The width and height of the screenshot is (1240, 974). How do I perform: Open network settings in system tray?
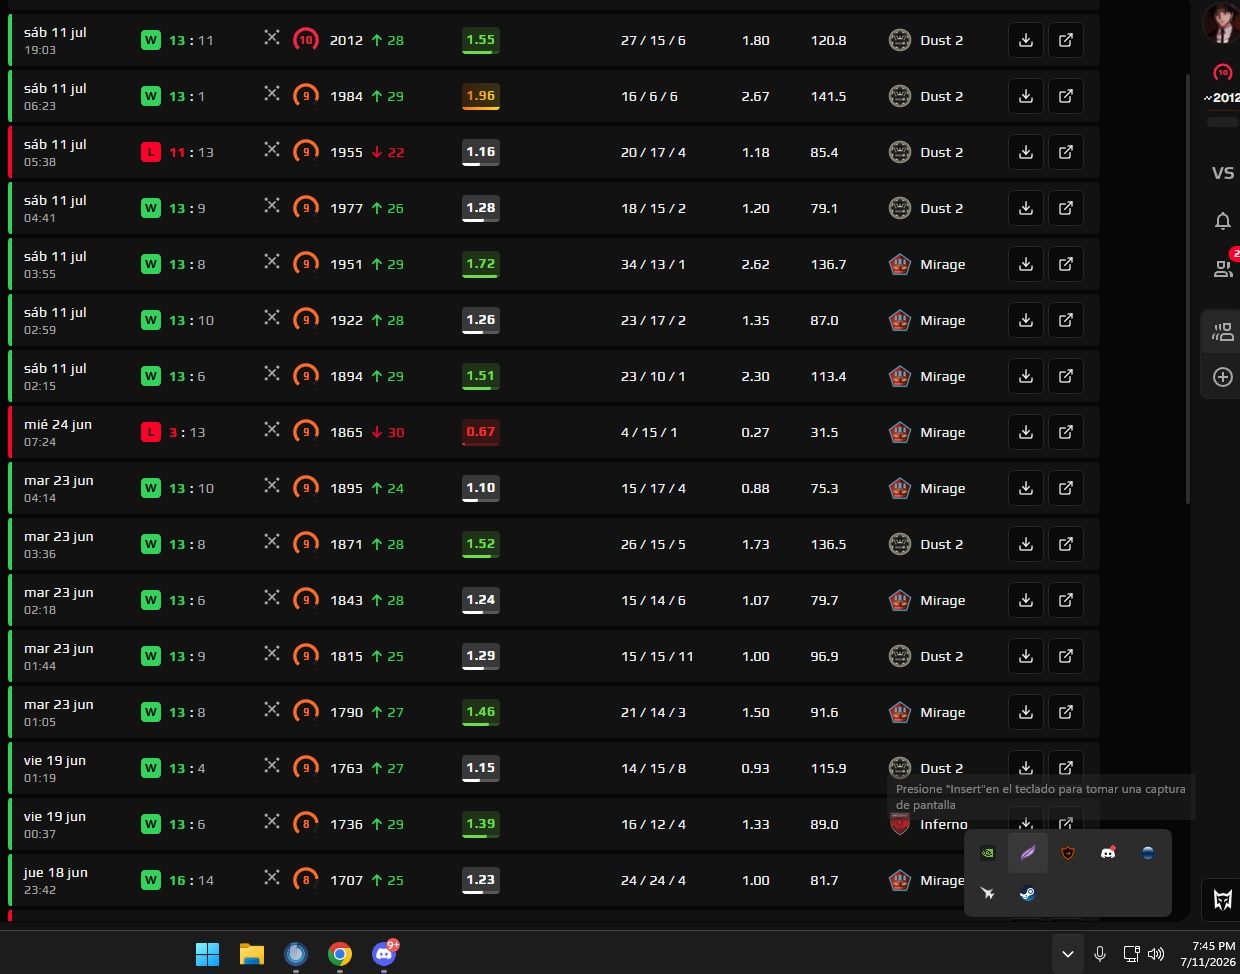pos(1131,954)
